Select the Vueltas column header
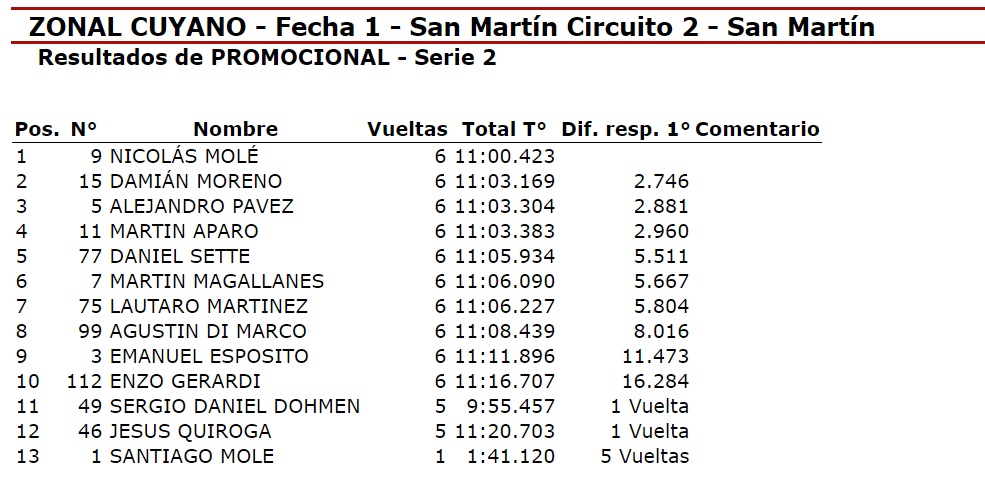 (407, 129)
